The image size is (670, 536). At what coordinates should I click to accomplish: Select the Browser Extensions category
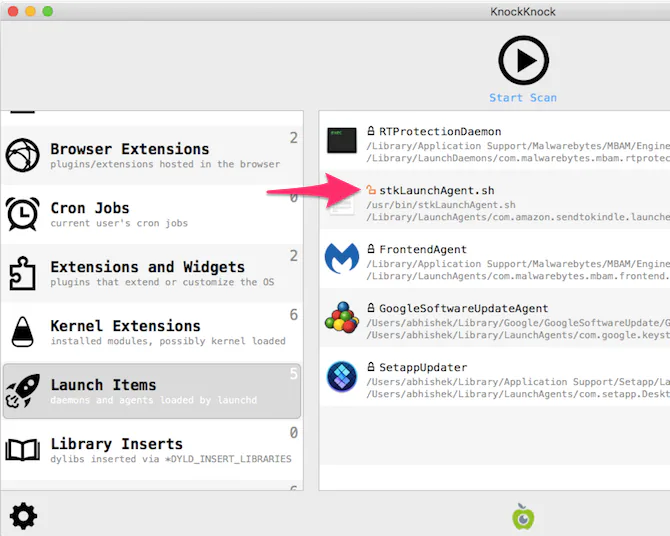click(153, 155)
